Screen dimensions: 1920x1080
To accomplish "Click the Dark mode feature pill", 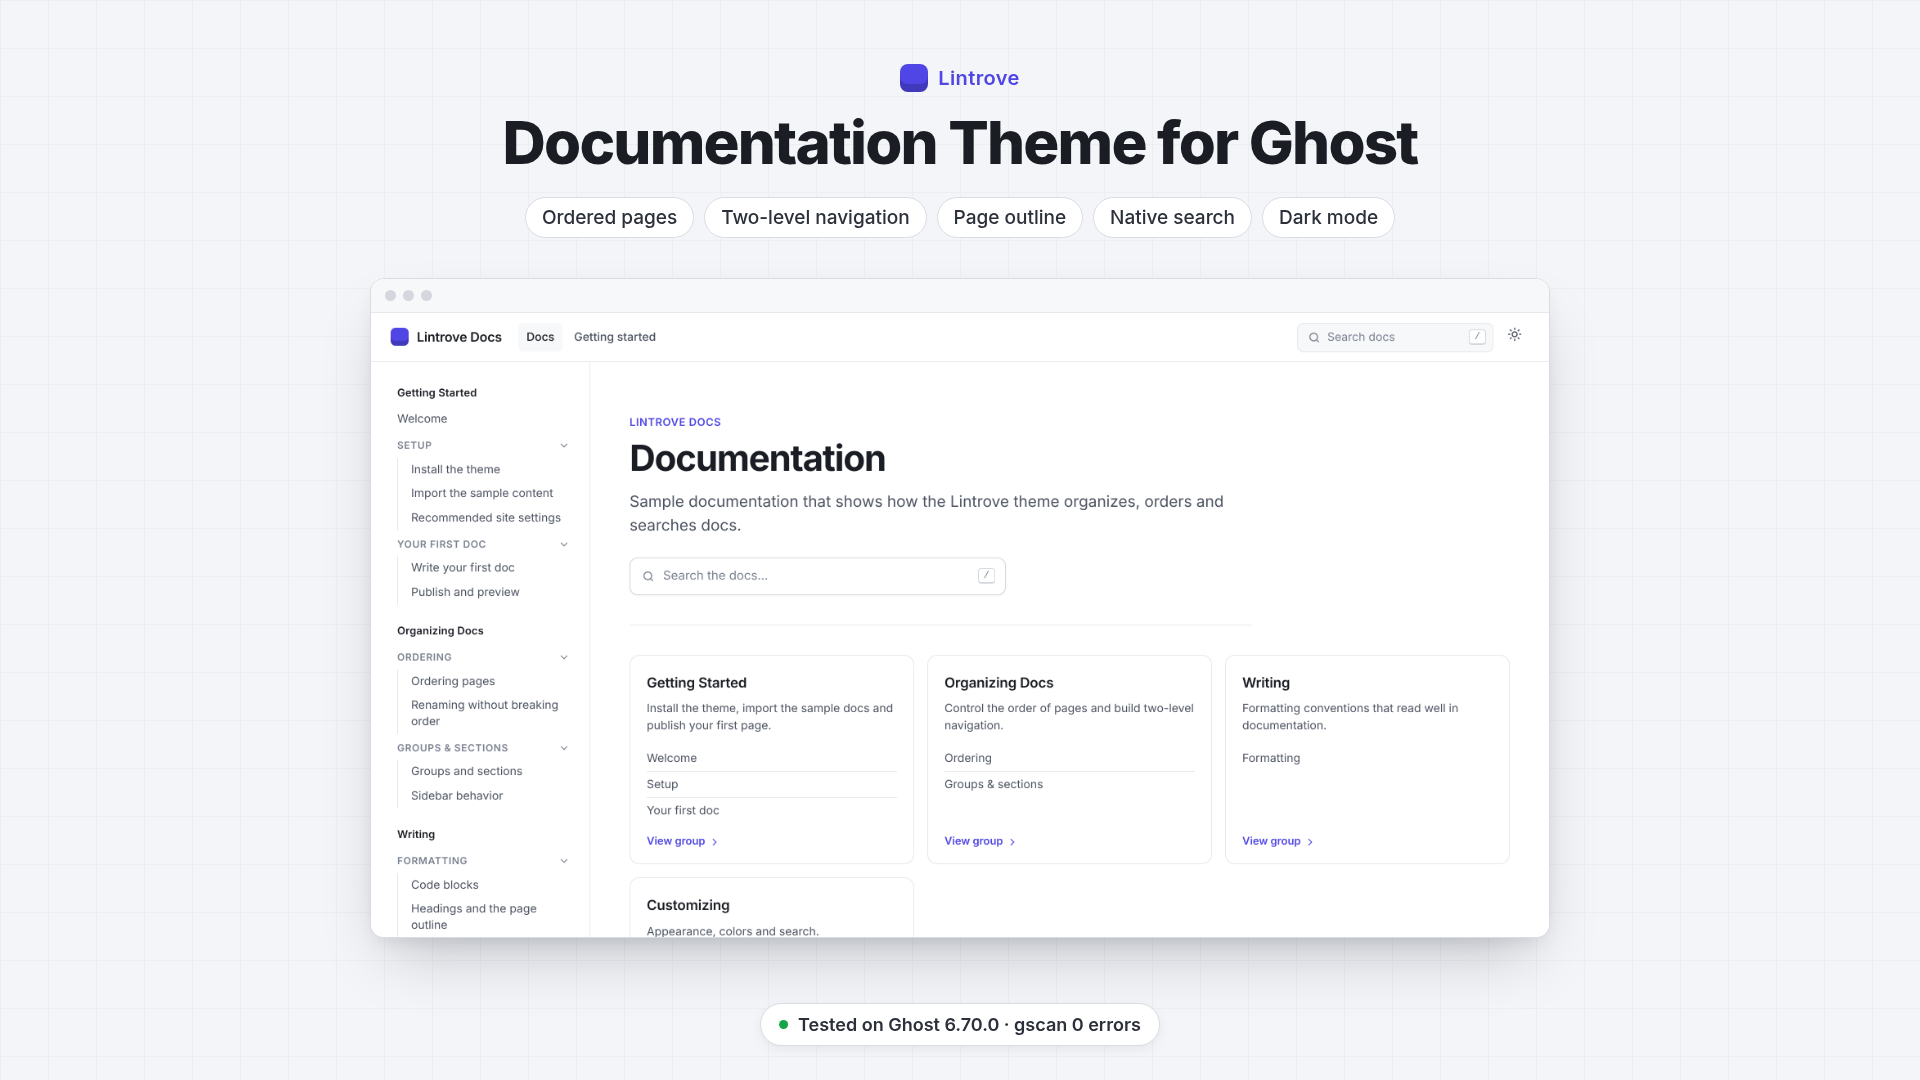I will tap(1328, 217).
